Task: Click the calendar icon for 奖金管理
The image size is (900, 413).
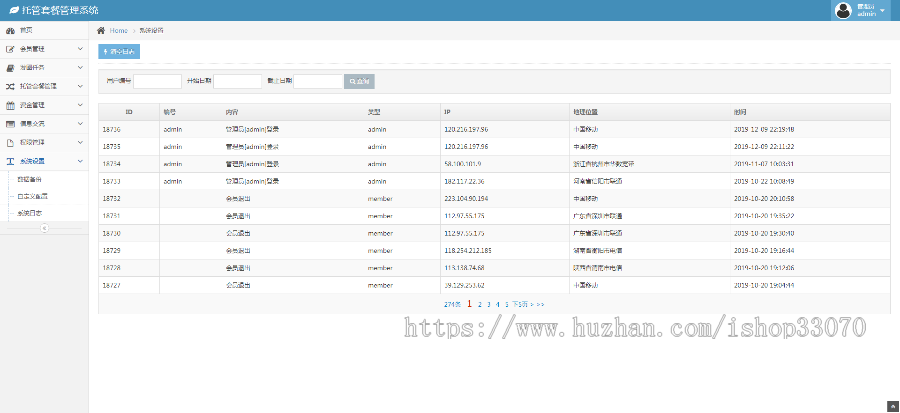Action: click(10, 105)
